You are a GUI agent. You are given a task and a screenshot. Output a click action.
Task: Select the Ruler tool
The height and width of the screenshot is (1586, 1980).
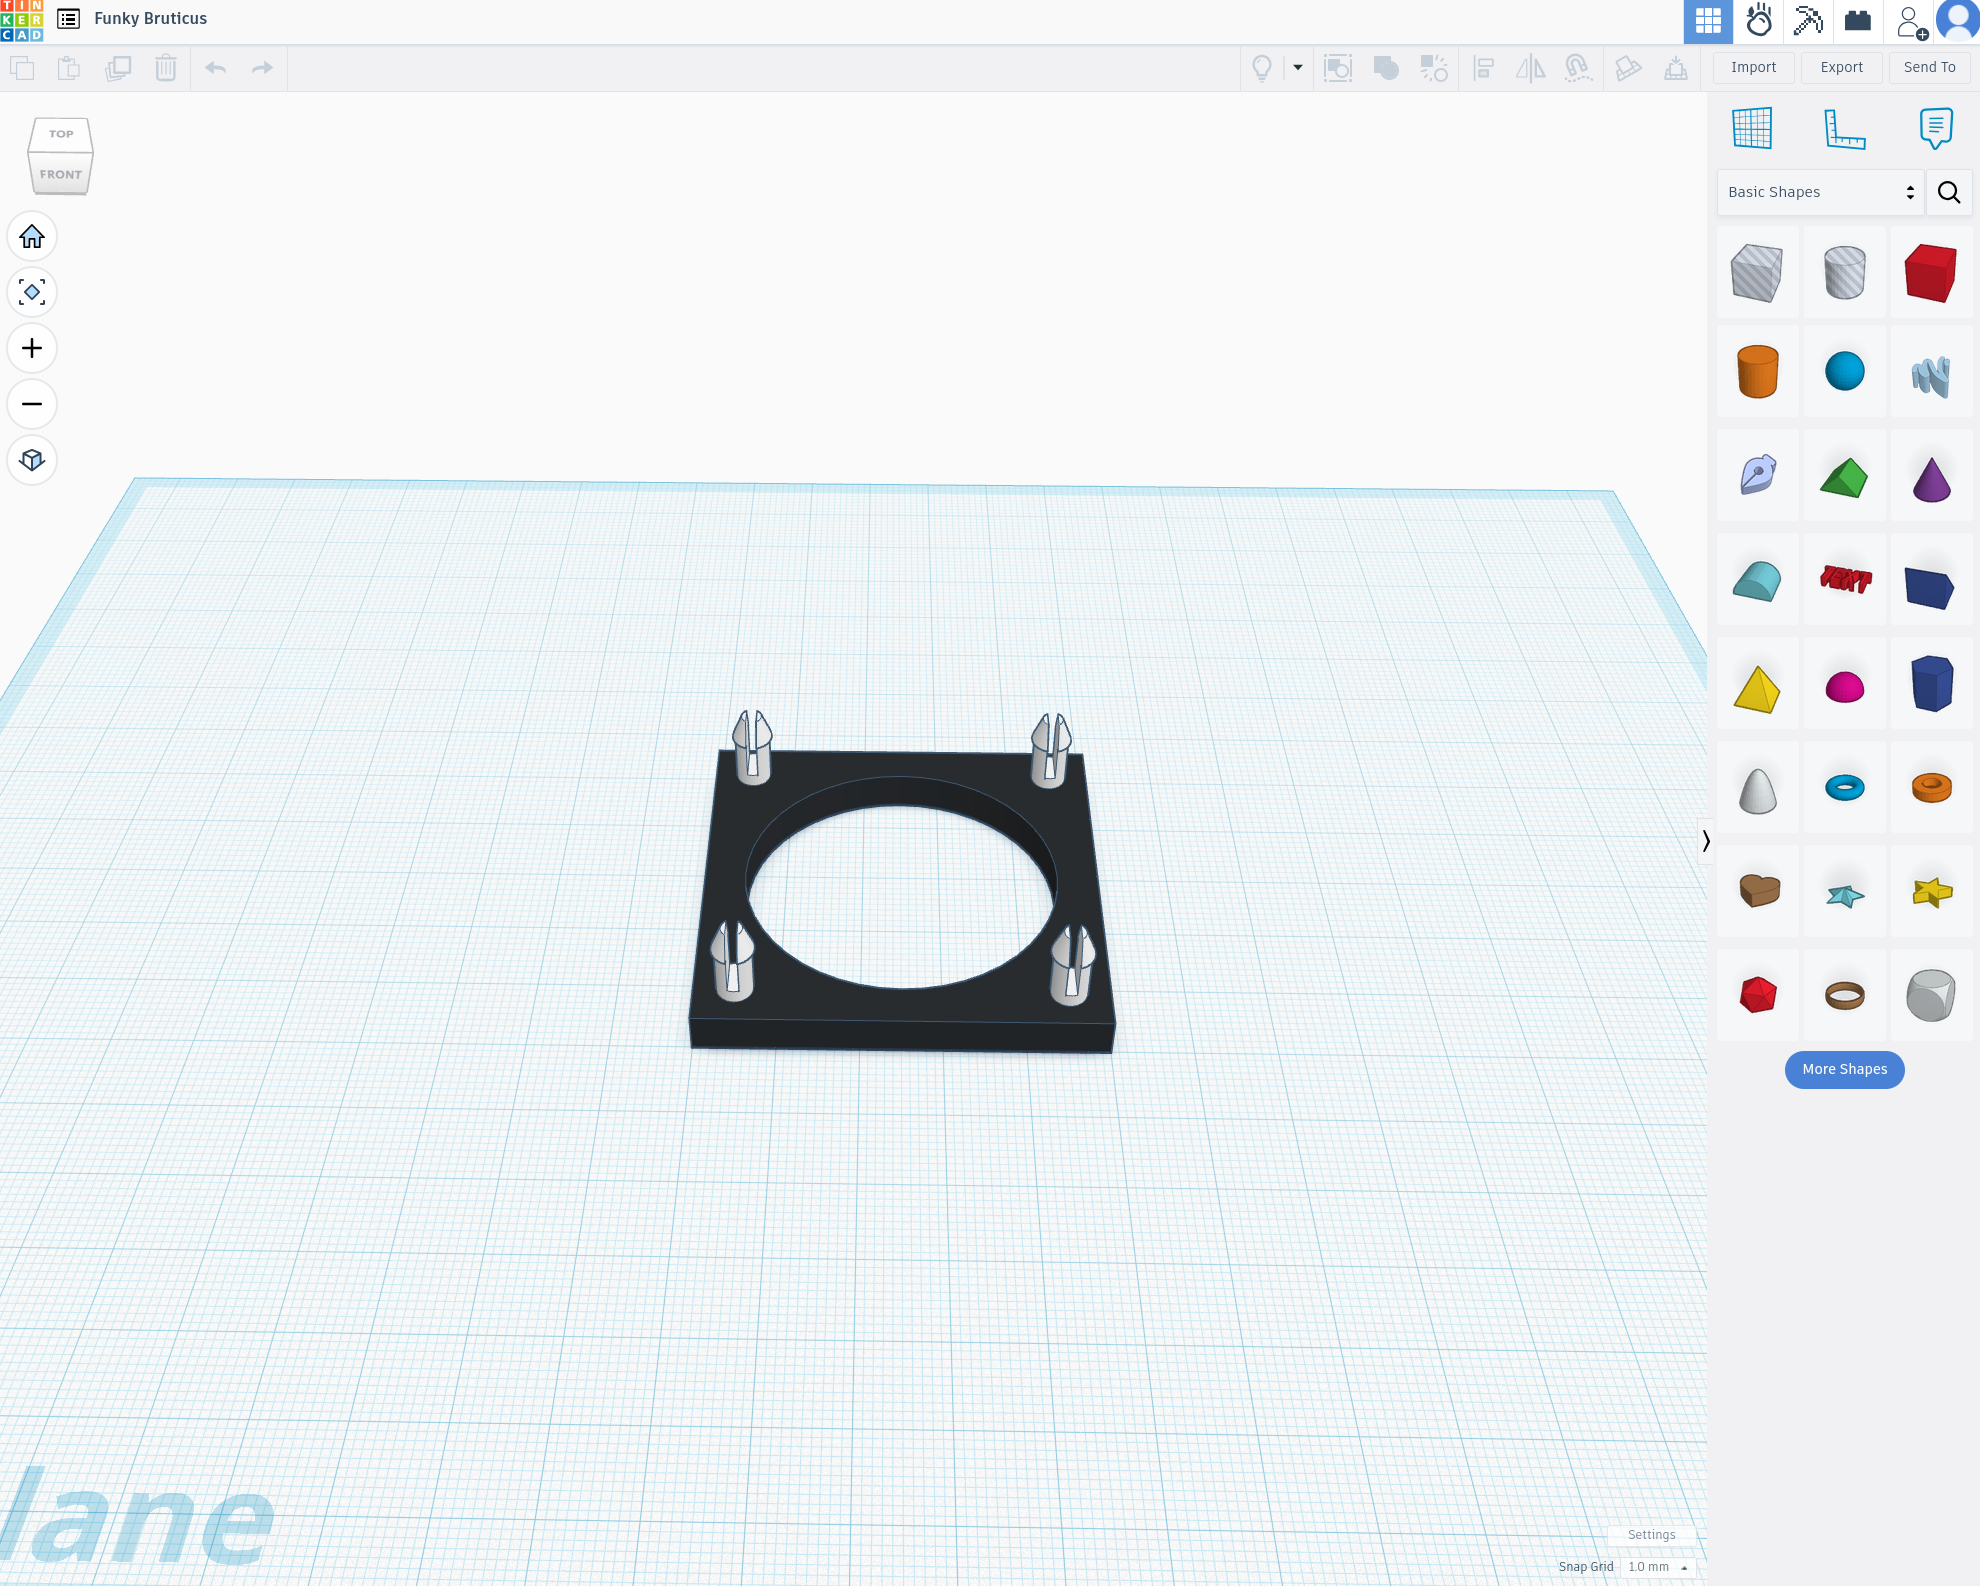point(1844,129)
